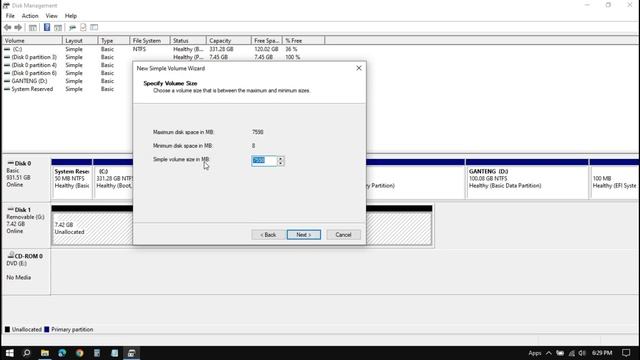
Task: Close the New Simple Volume Wizard dialog
Action: point(359,68)
